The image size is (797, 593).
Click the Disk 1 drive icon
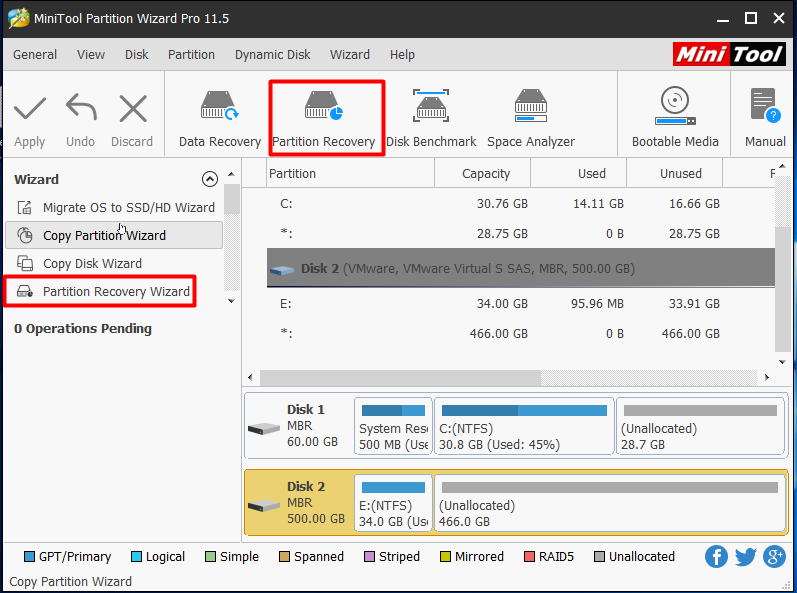pyautogui.click(x=263, y=429)
